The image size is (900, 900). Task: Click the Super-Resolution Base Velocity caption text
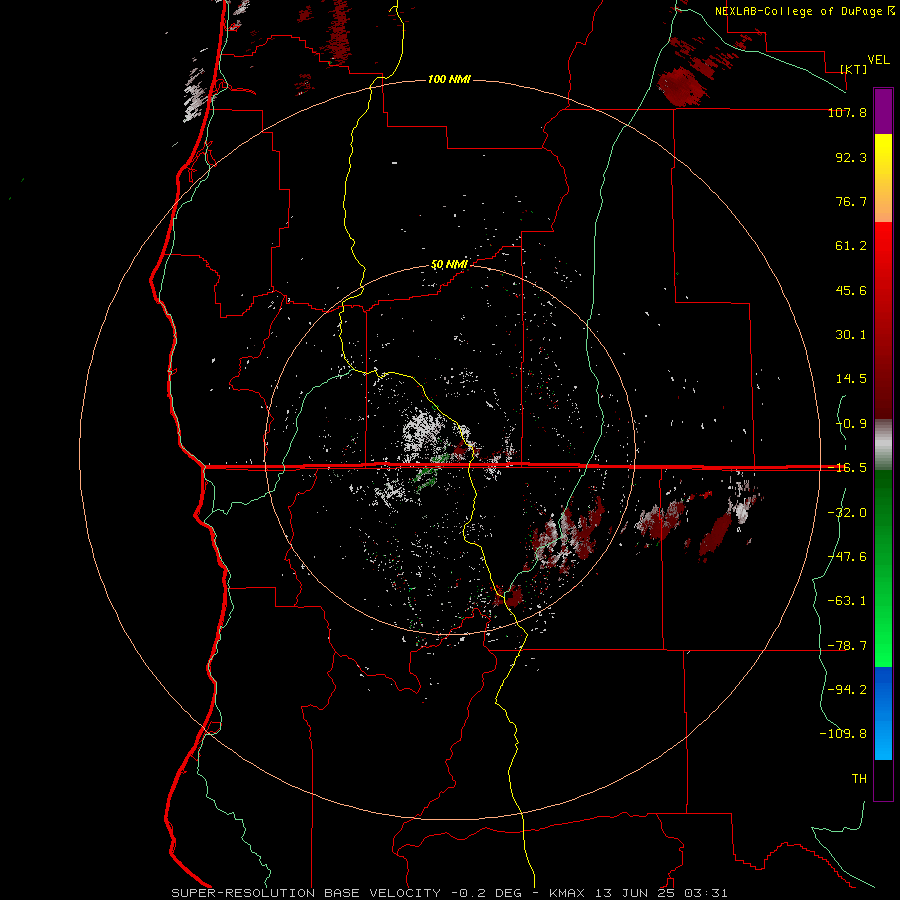pyautogui.click(x=449, y=893)
